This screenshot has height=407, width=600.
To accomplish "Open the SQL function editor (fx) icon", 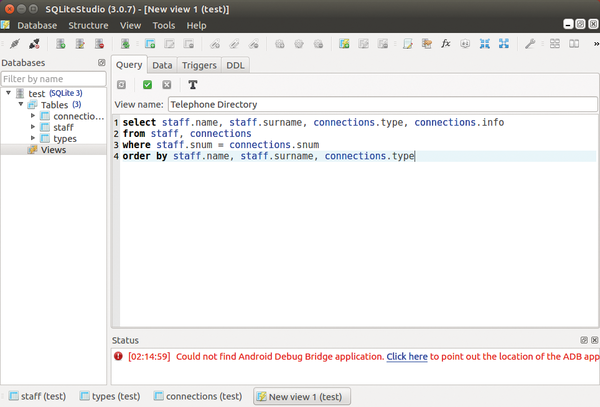I will coord(446,44).
